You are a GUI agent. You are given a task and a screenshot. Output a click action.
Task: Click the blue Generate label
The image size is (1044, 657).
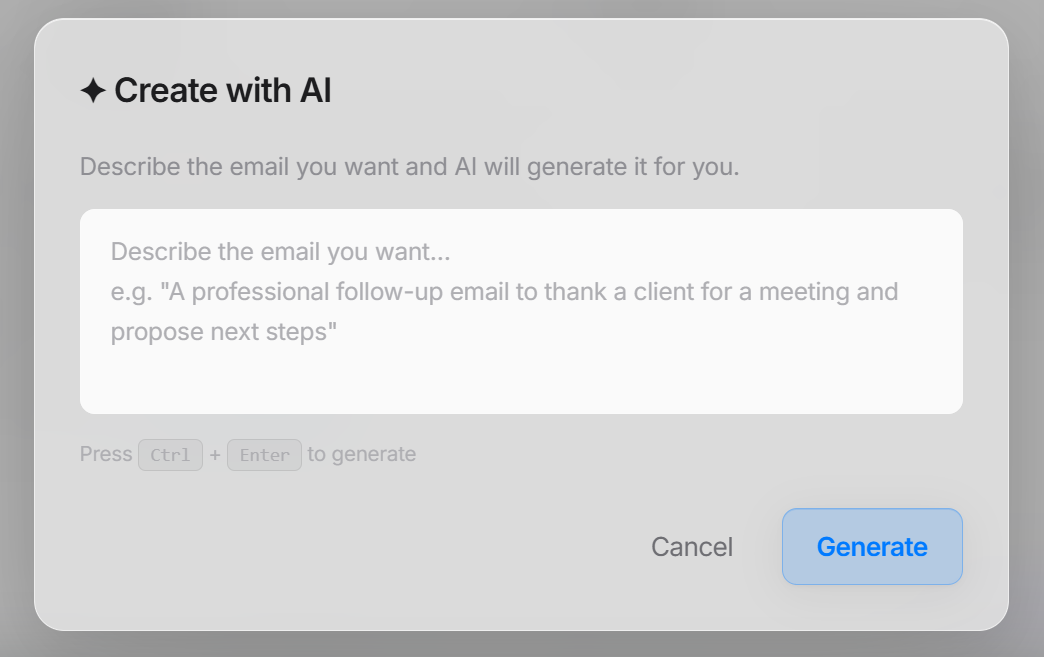(872, 546)
